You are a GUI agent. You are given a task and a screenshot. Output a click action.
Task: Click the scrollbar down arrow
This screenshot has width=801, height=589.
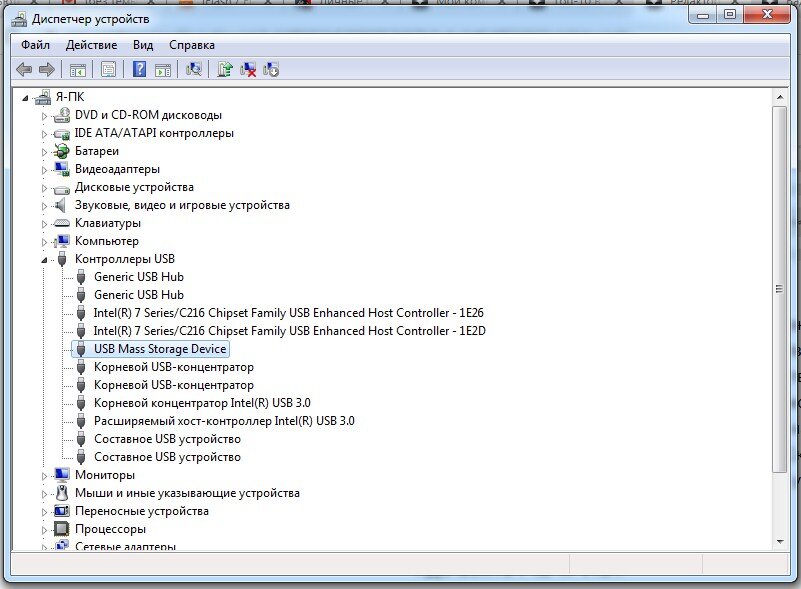[780, 541]
